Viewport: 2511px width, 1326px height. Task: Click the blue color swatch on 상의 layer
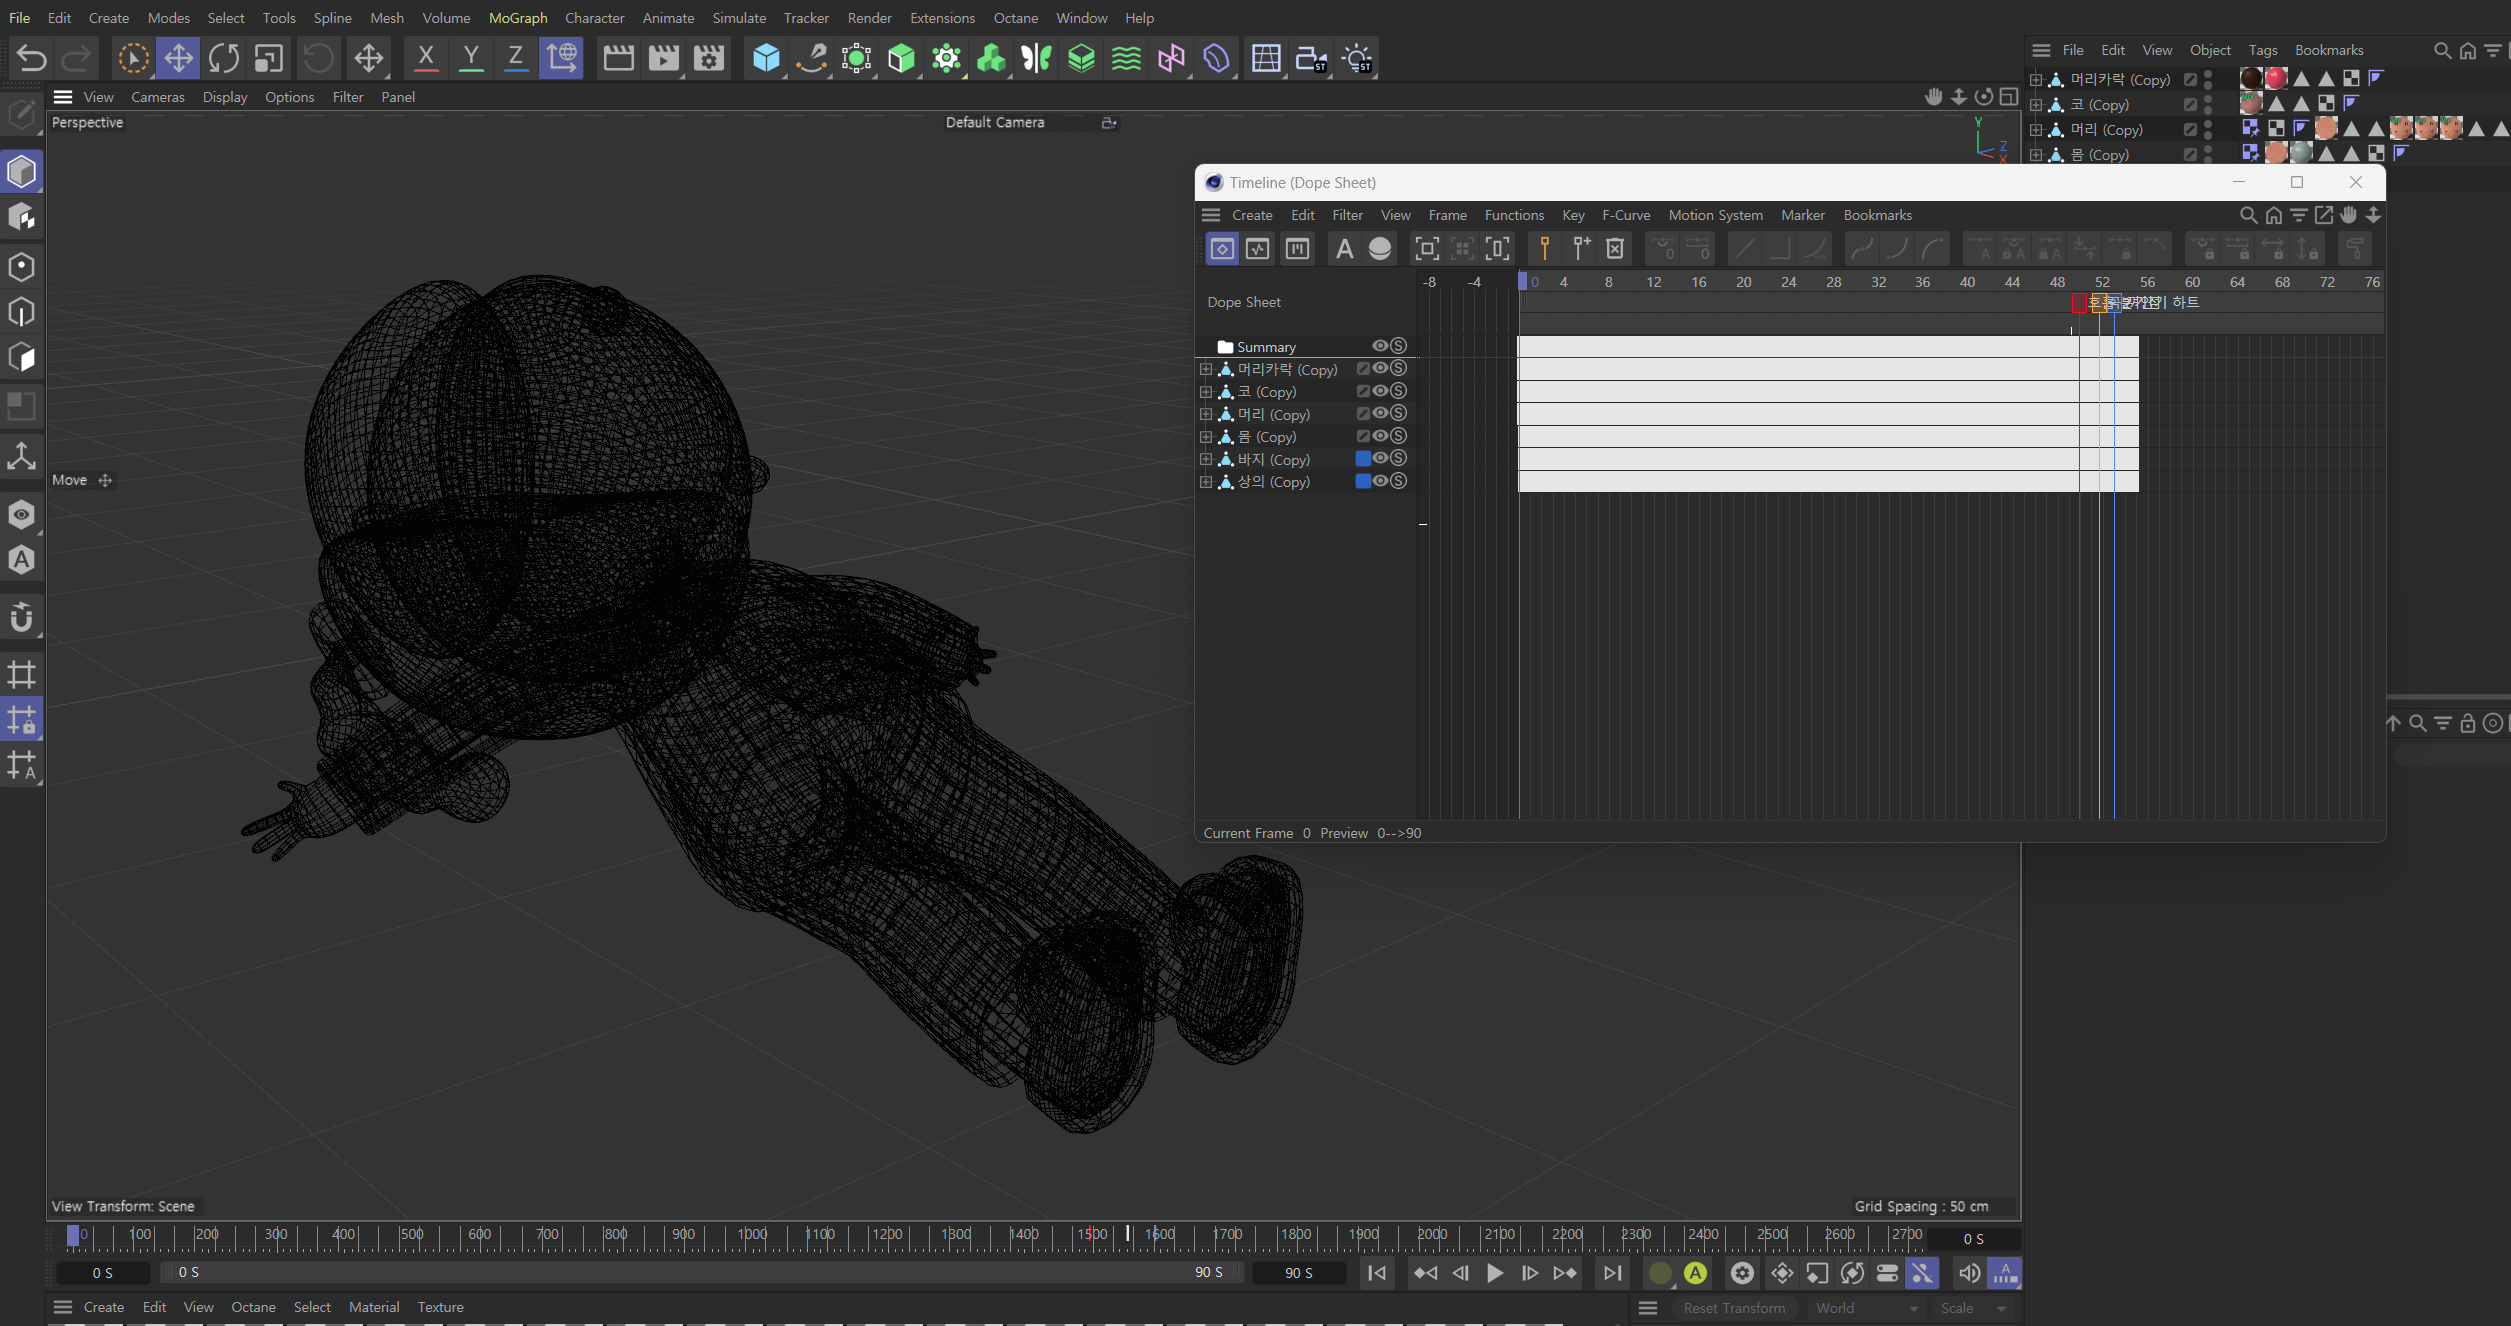point(1362,480)
